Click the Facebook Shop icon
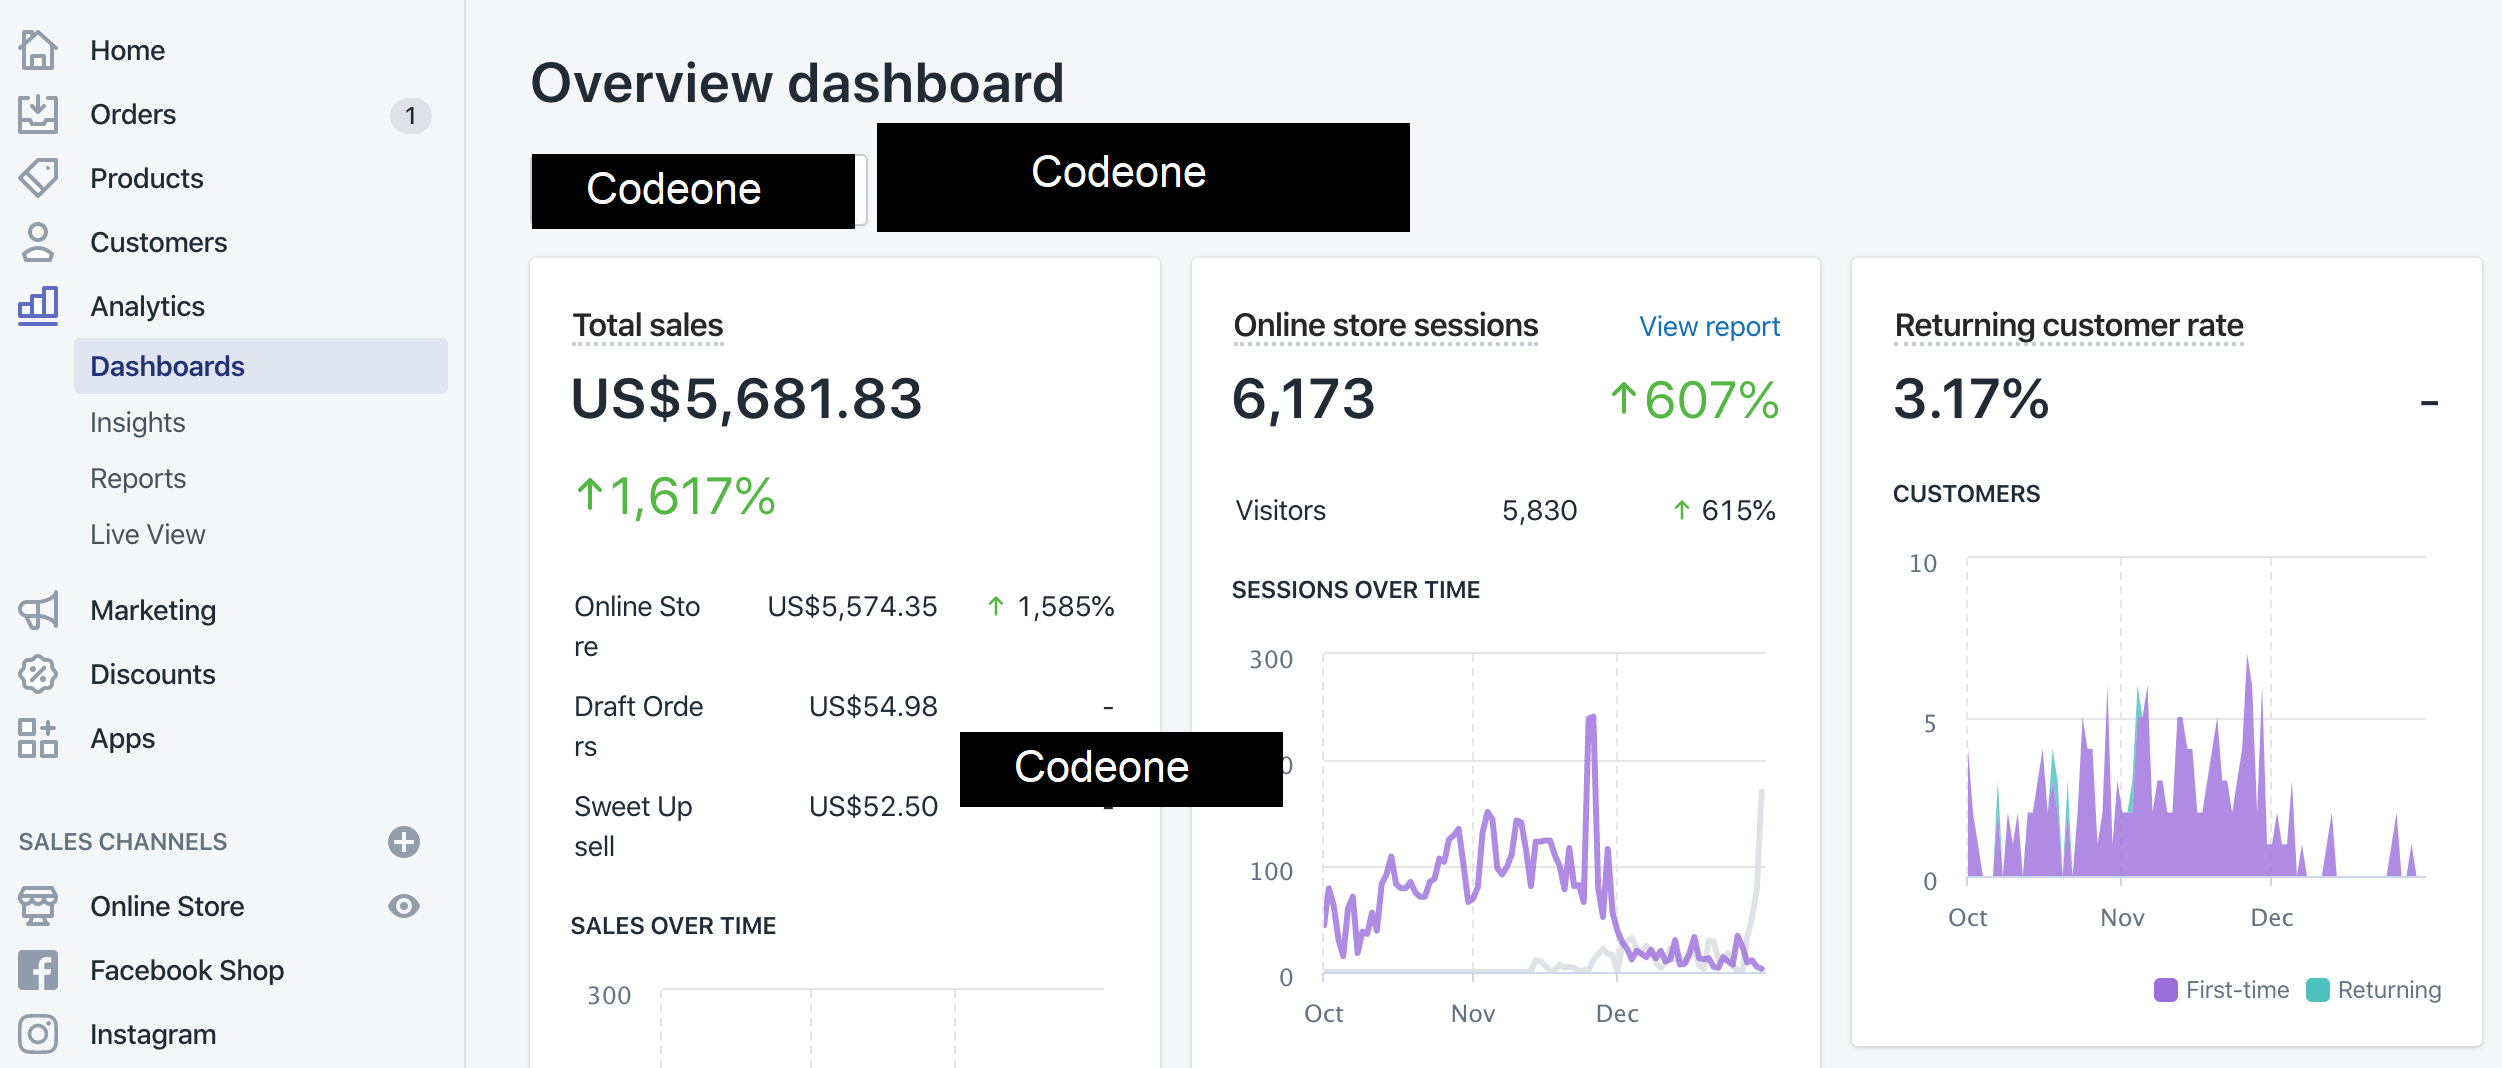This screenshot has height=1068, width=2502. [38, 970]
